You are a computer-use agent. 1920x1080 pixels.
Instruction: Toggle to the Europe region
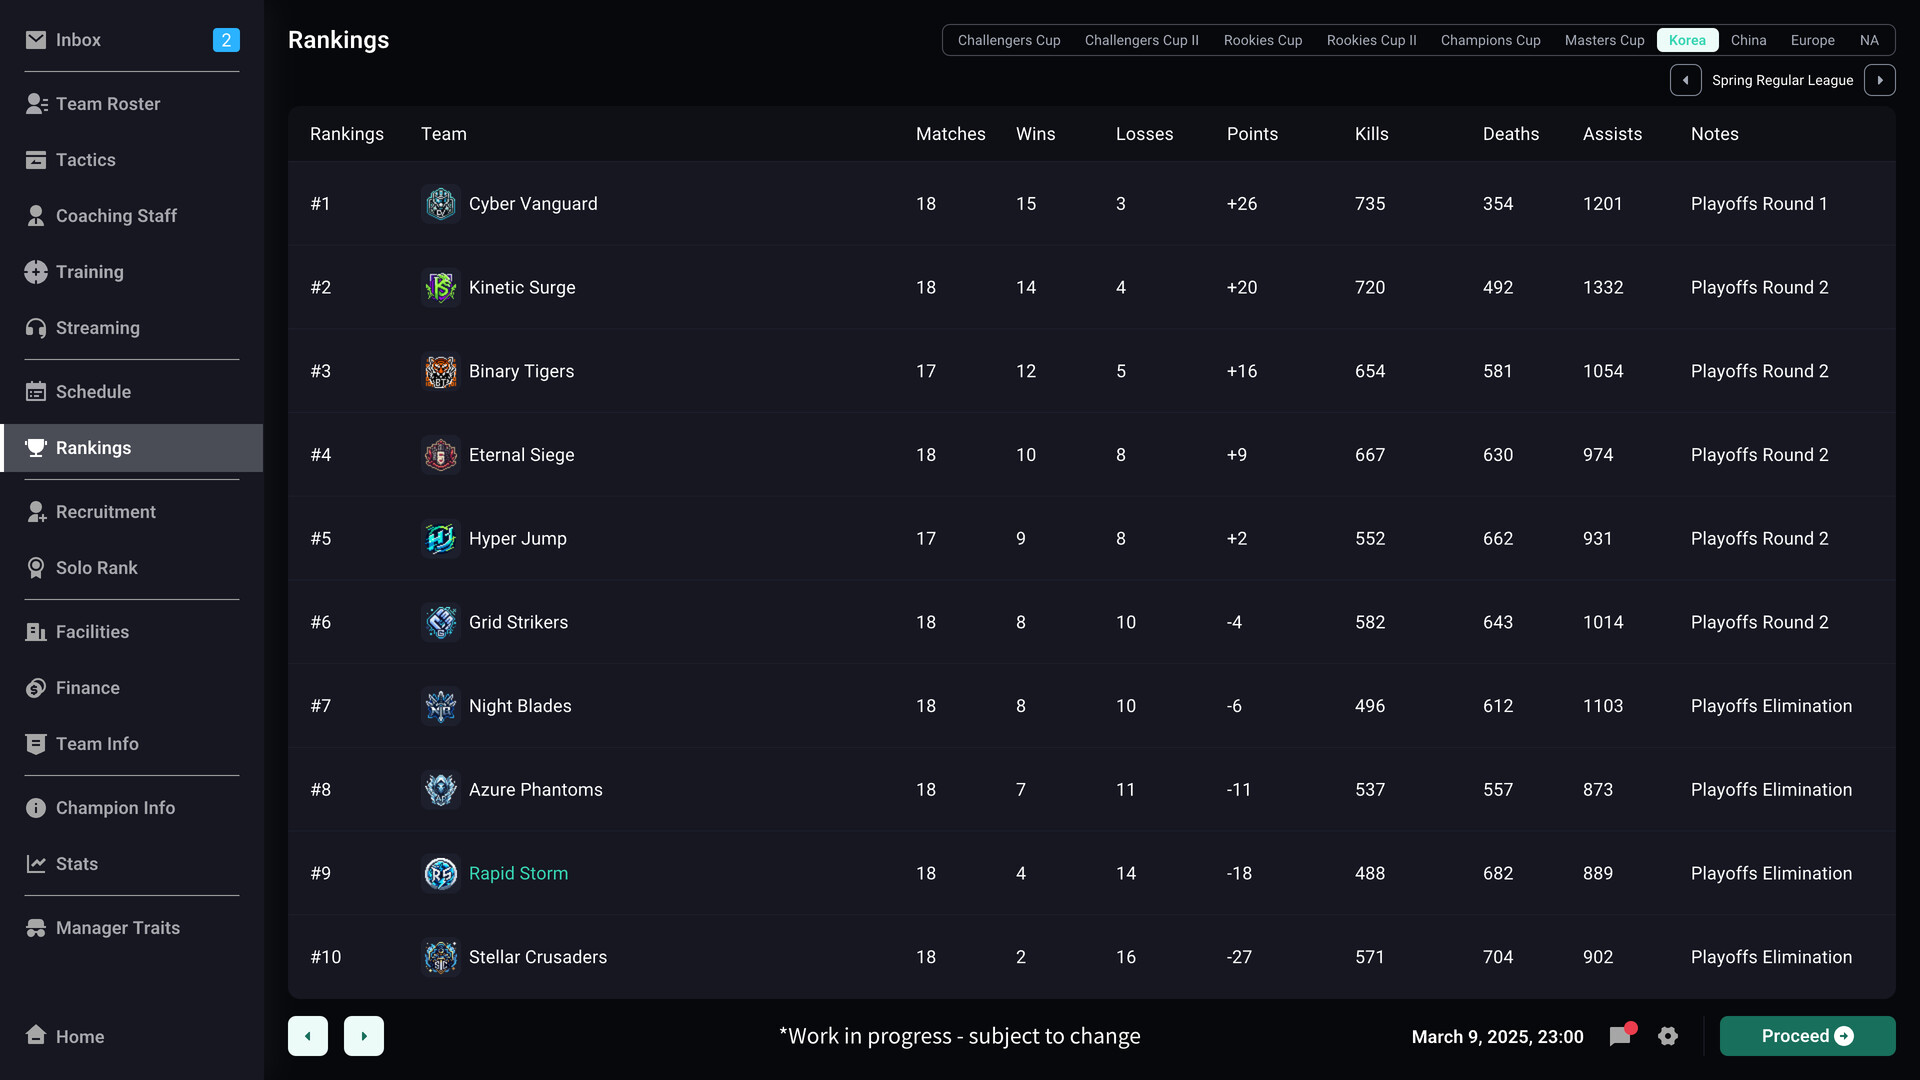coord(1813,40)
